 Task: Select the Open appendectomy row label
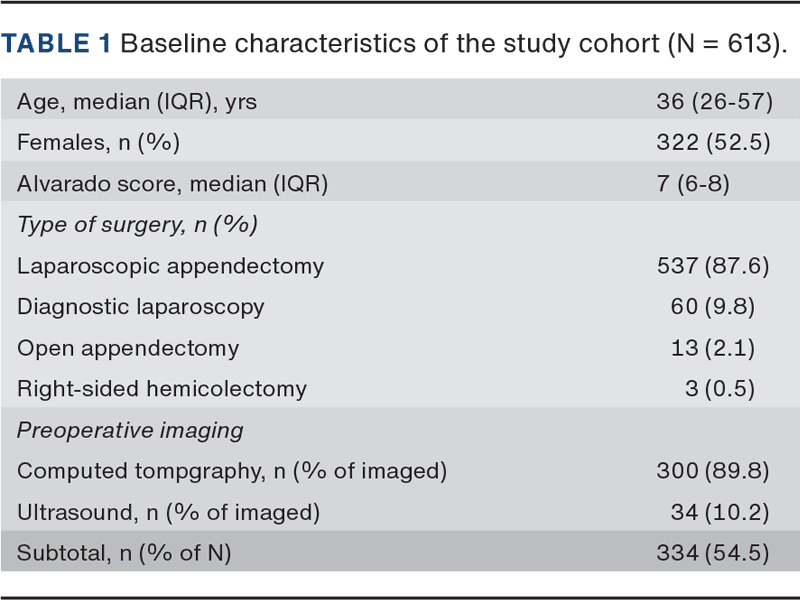[128, 348]
